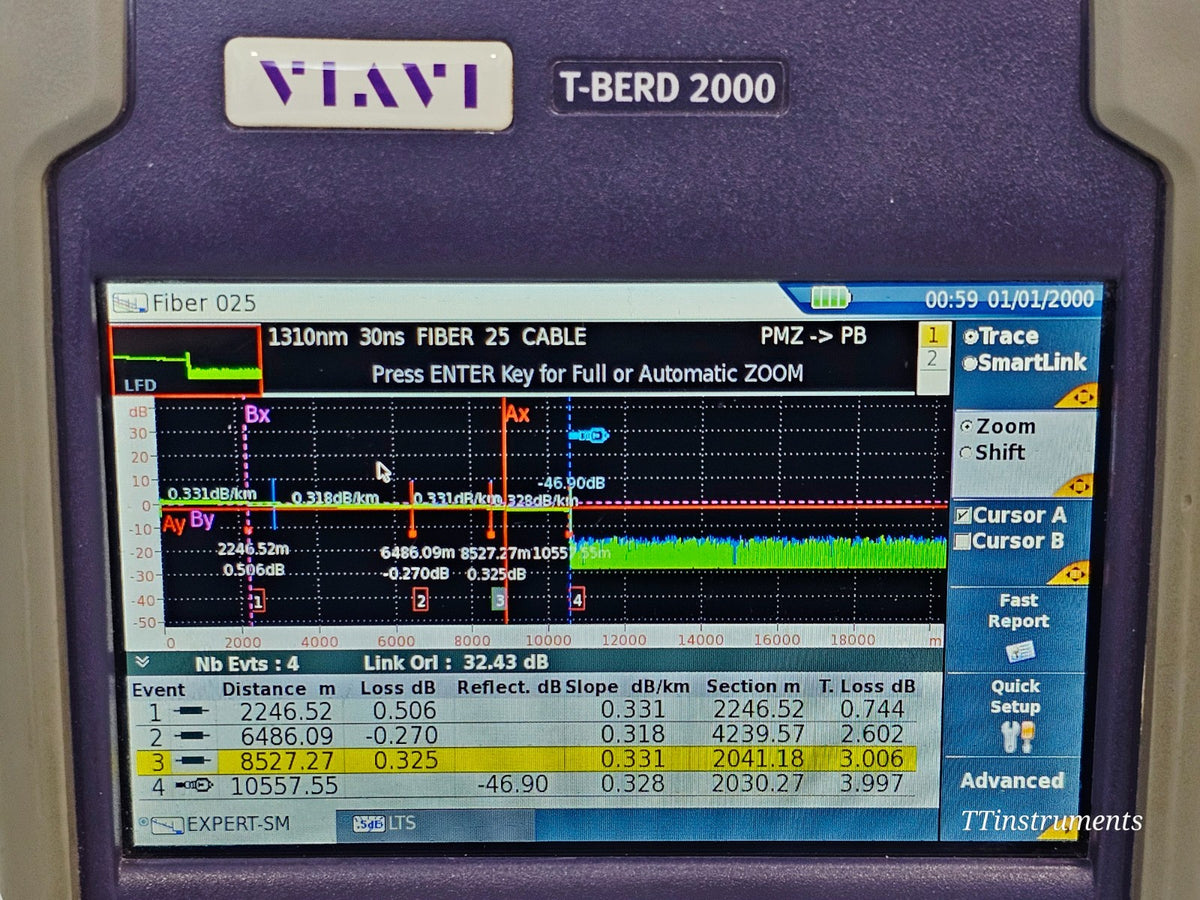
Task: Select event marker 3 on the graph
Action: coord(498,600)
